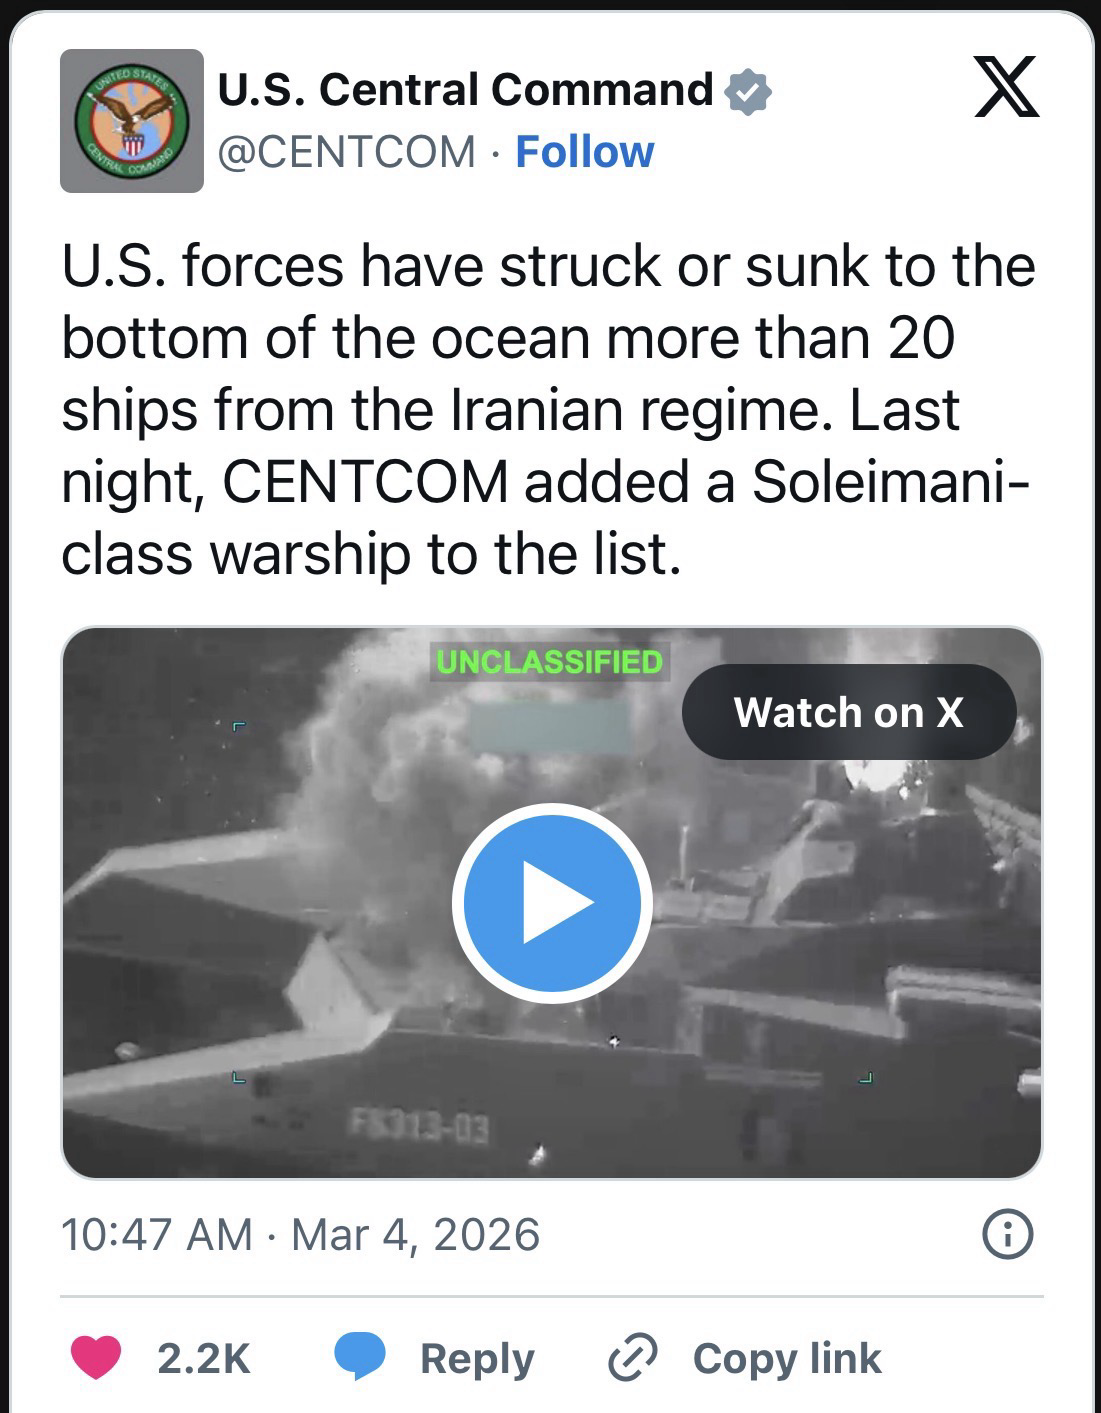Click the green UNCLASSIFIED video label
Viewport: 1101px width, 1413px height.
pyautogui.click(x=549, y=662)
